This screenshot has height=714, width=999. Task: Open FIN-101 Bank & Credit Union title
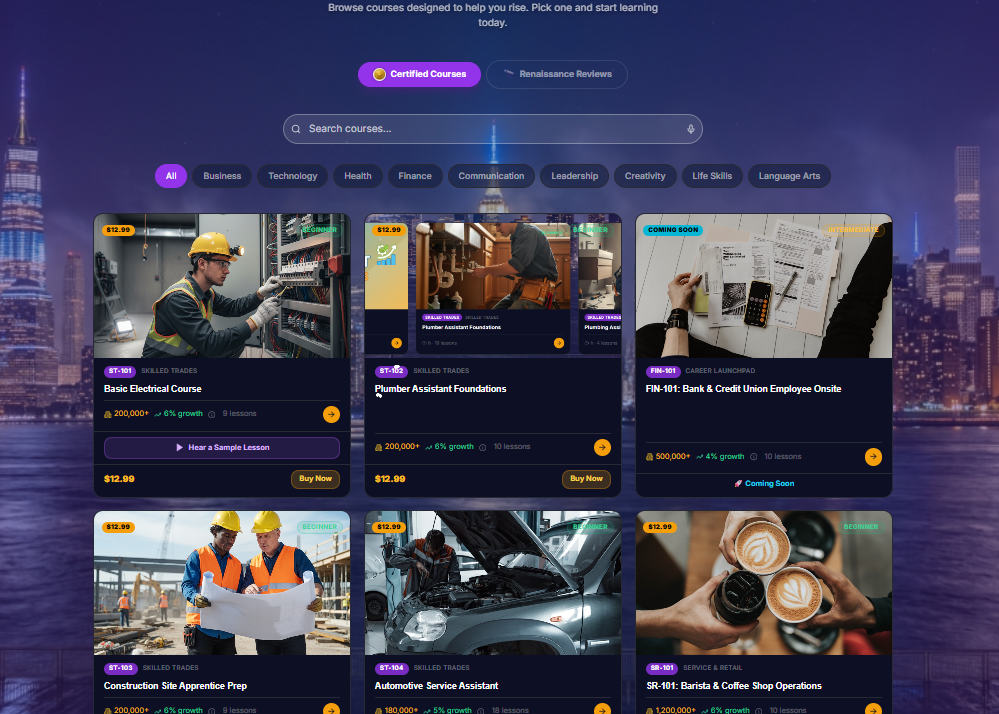pos(744,389)
